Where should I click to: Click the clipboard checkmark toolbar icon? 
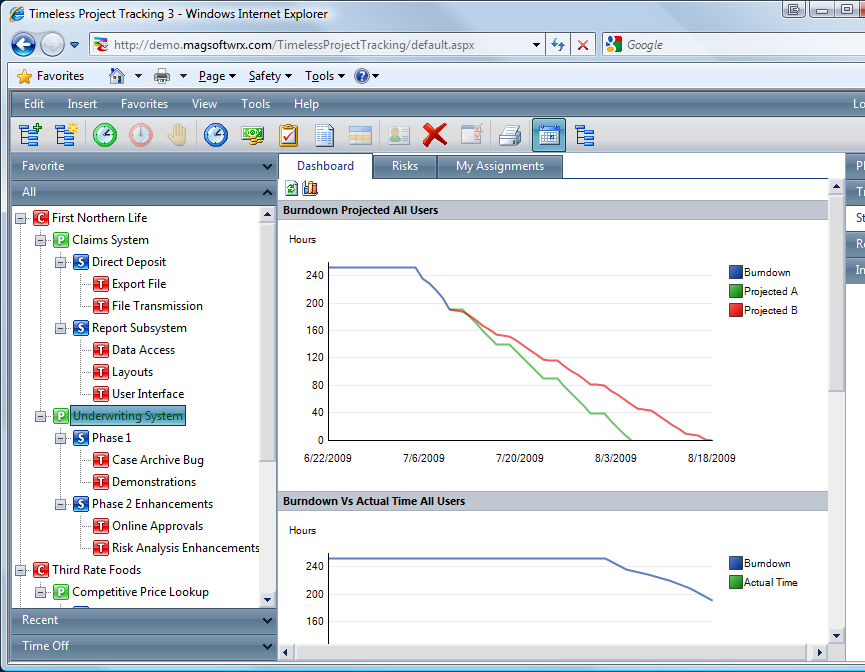(x=289, y=135)
